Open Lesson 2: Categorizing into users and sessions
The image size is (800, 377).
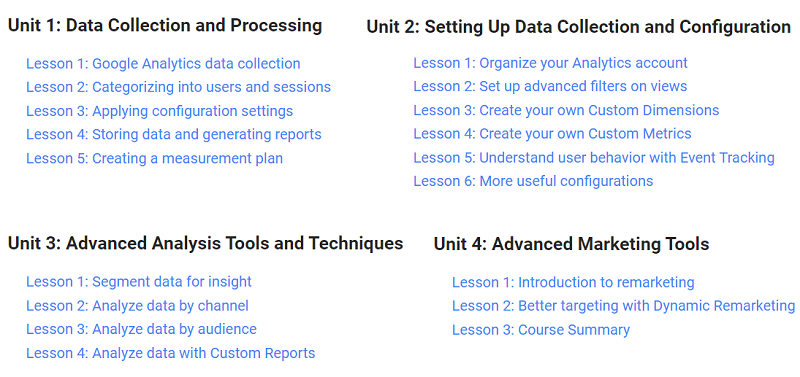click(x=179, y=87)
